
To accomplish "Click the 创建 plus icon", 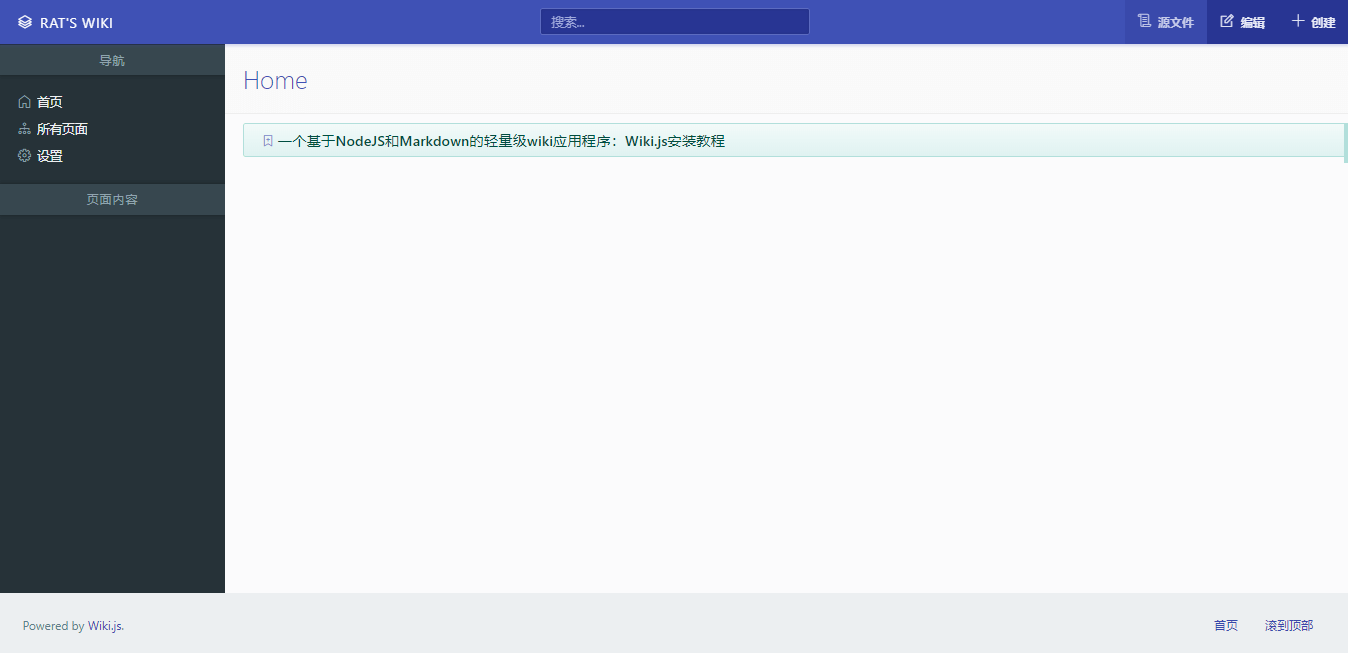I will coord(1298,21).
